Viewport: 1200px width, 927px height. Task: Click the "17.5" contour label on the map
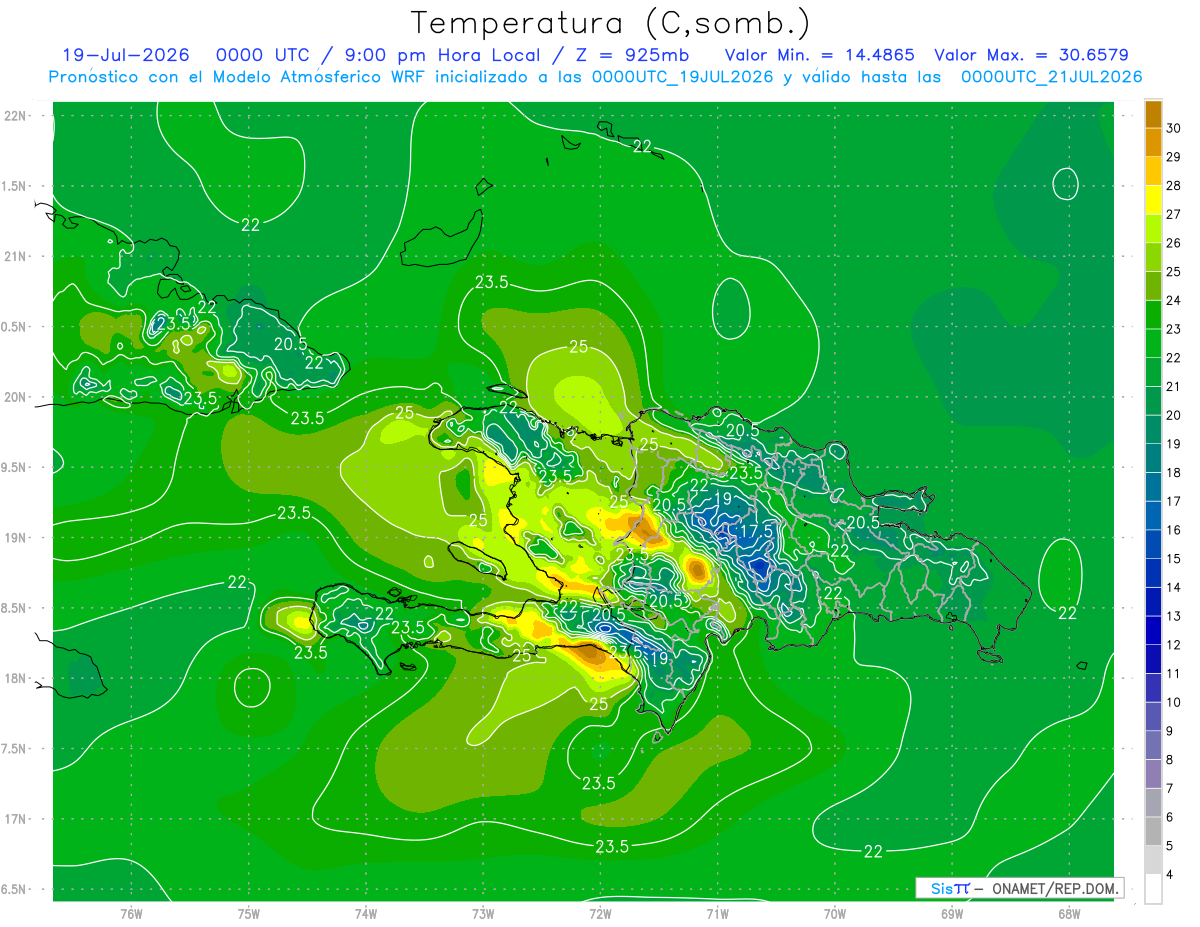coord(758,530)
